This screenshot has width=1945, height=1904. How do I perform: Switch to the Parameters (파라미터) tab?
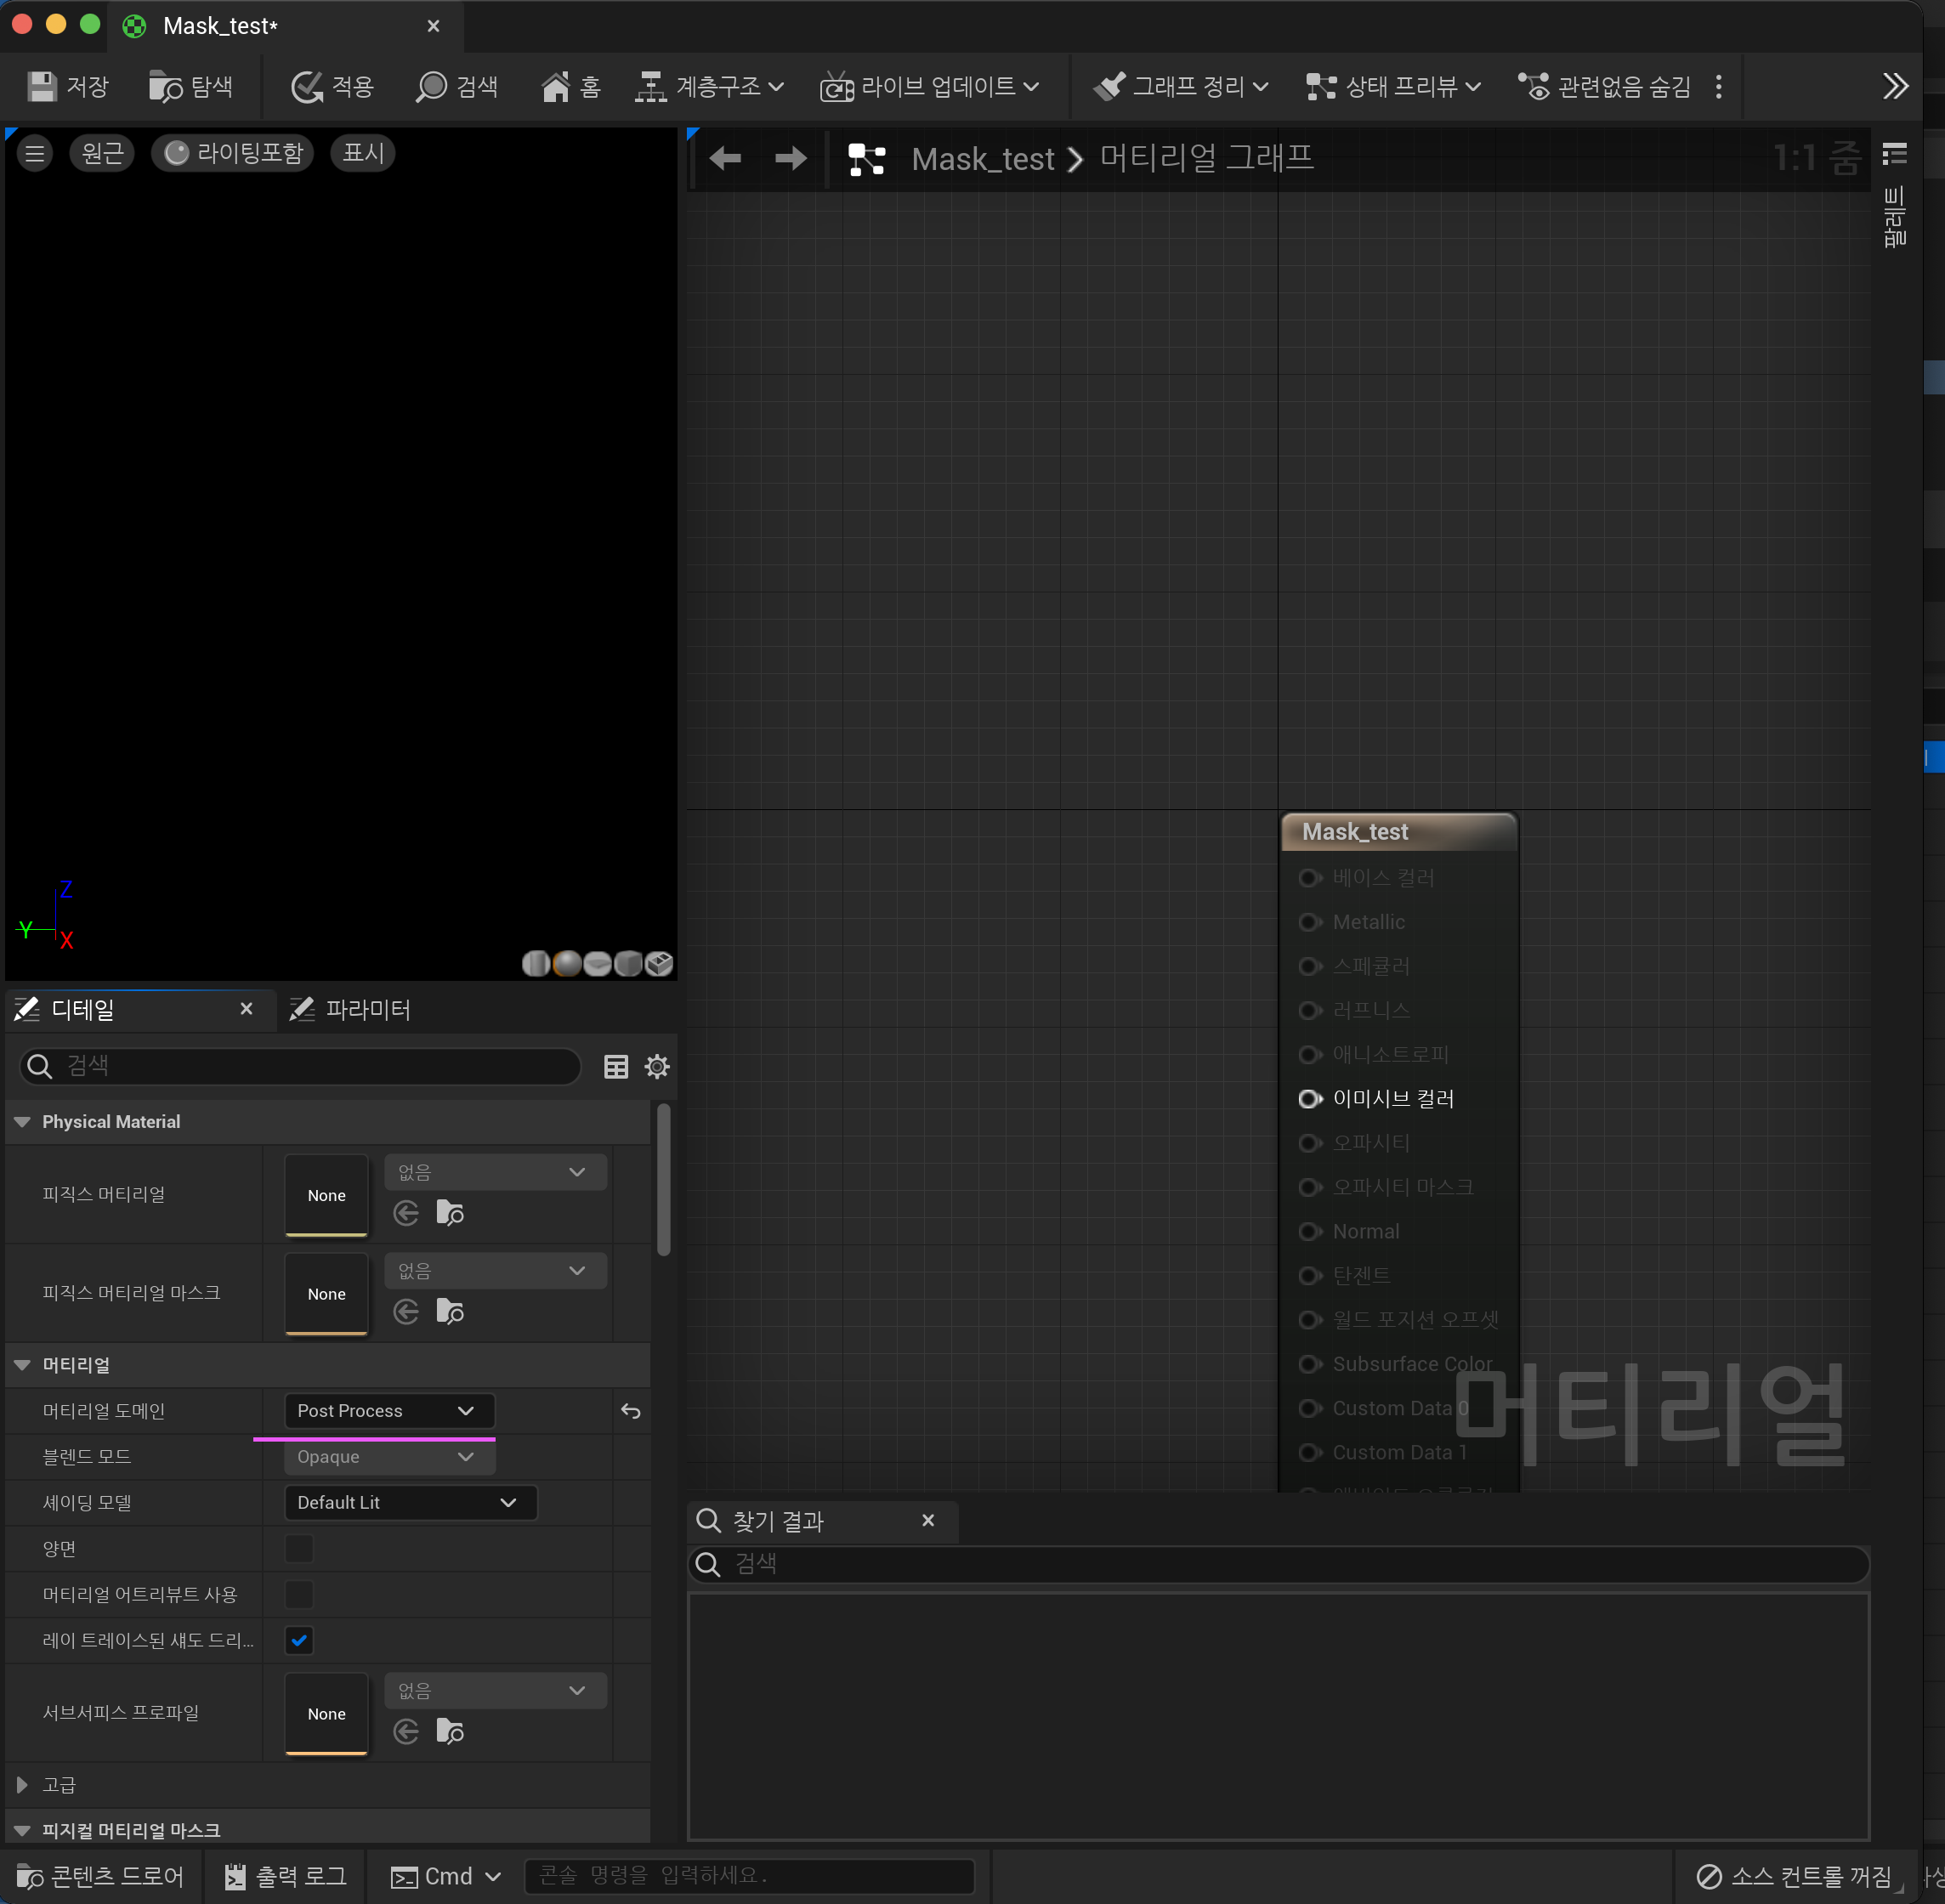click(352, 1009)
